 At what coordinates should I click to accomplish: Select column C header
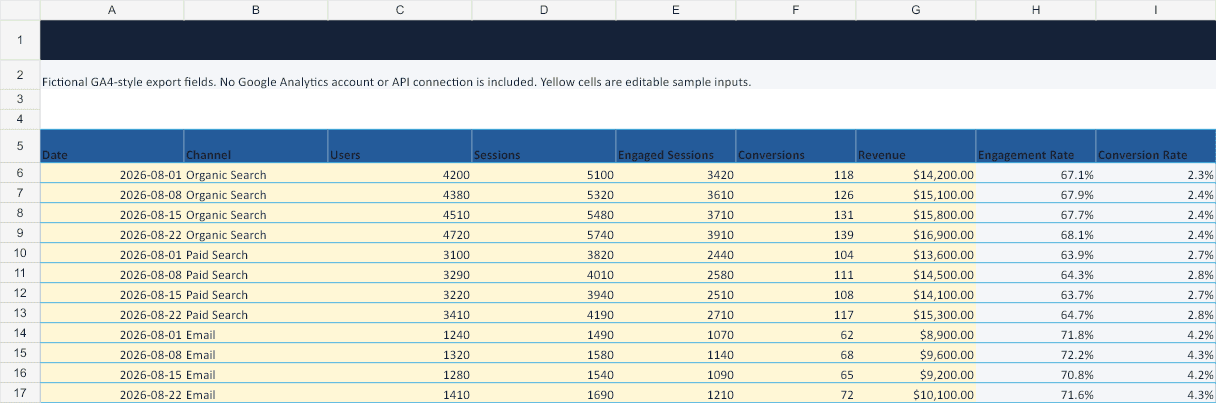(x=400, y=9)
